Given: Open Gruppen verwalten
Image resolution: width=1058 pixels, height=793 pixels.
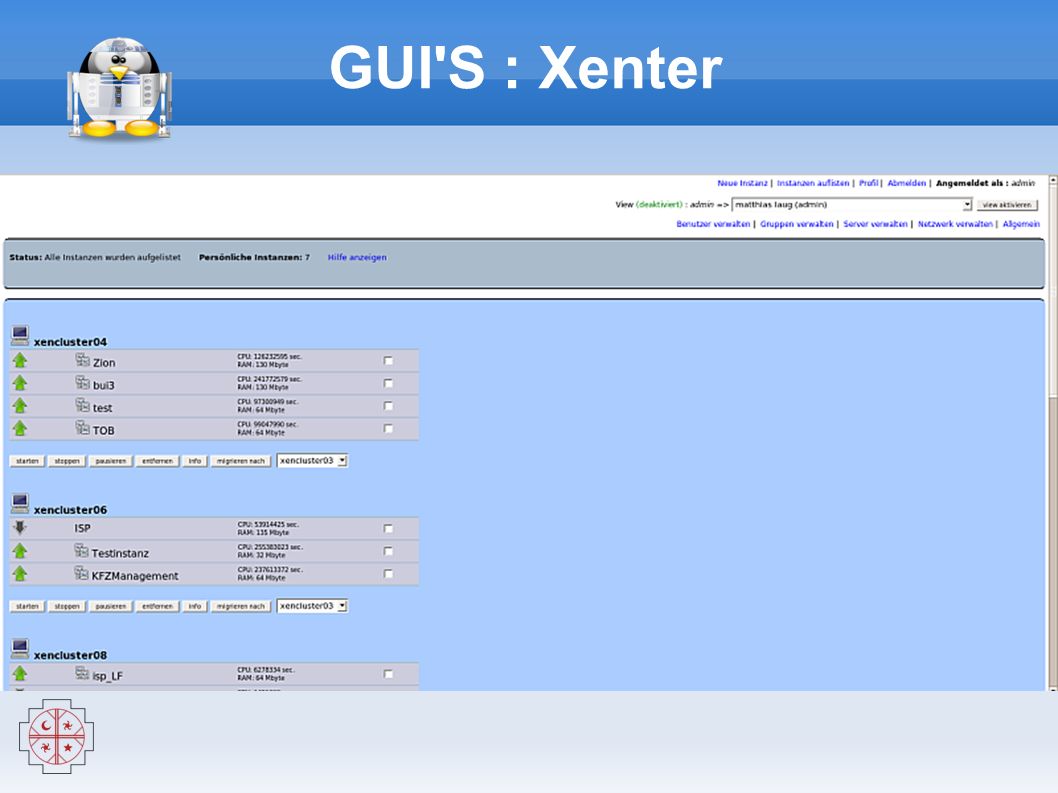Looking at the screenshot, I should coord(797,224).
